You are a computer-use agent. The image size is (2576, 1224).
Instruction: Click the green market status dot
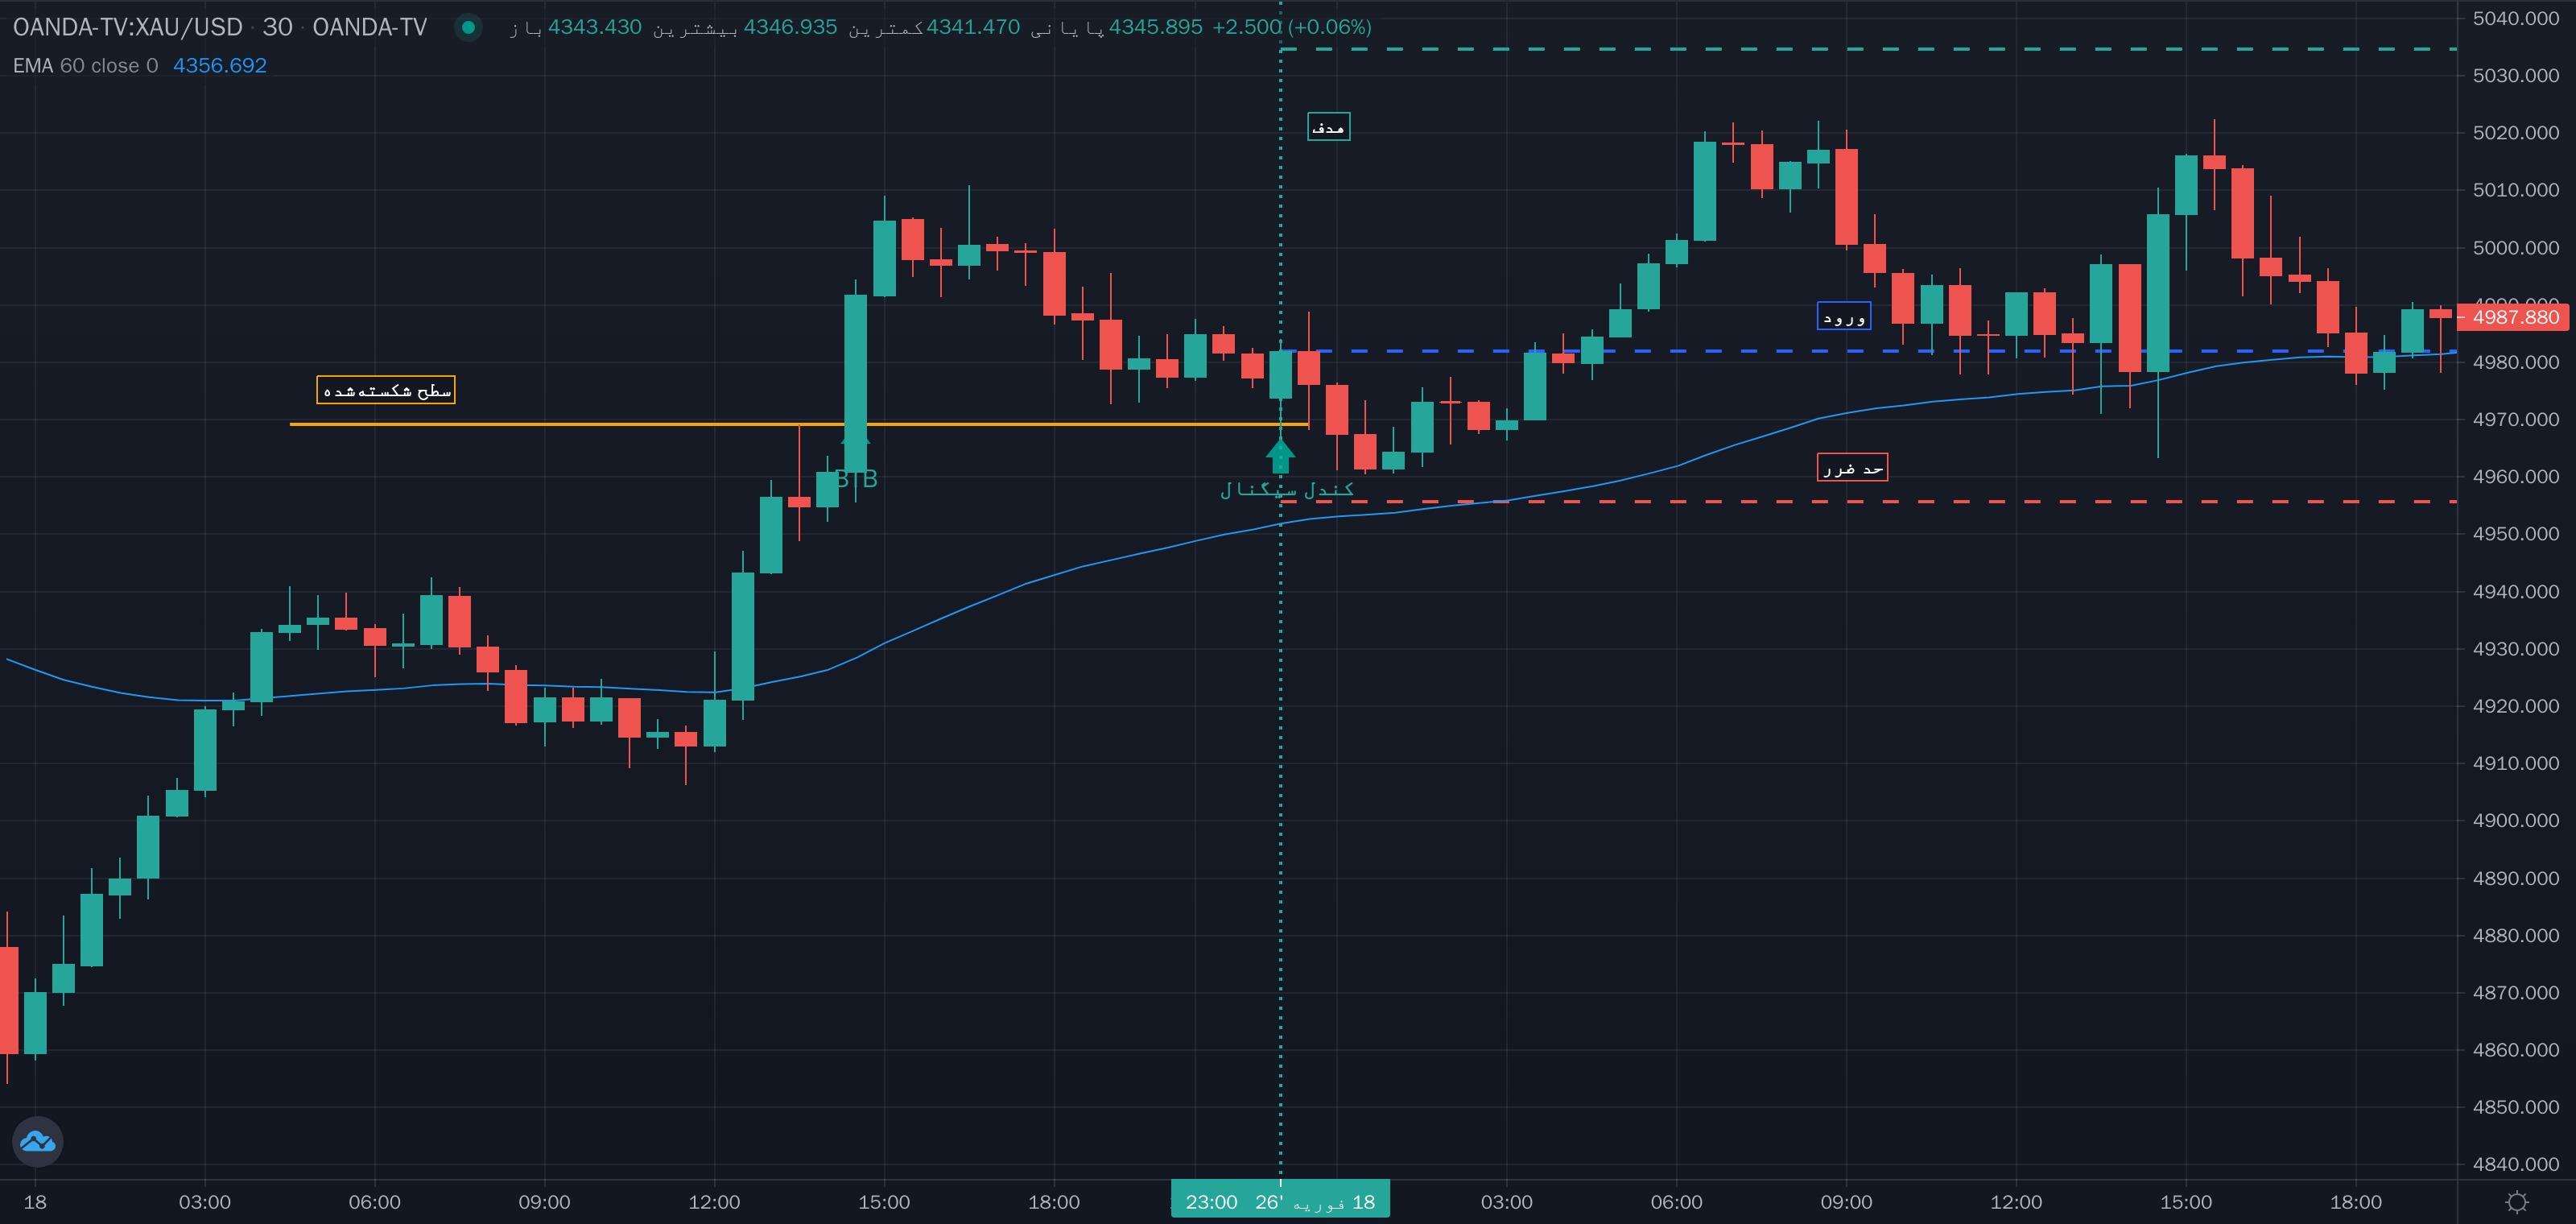coord(468,27)
